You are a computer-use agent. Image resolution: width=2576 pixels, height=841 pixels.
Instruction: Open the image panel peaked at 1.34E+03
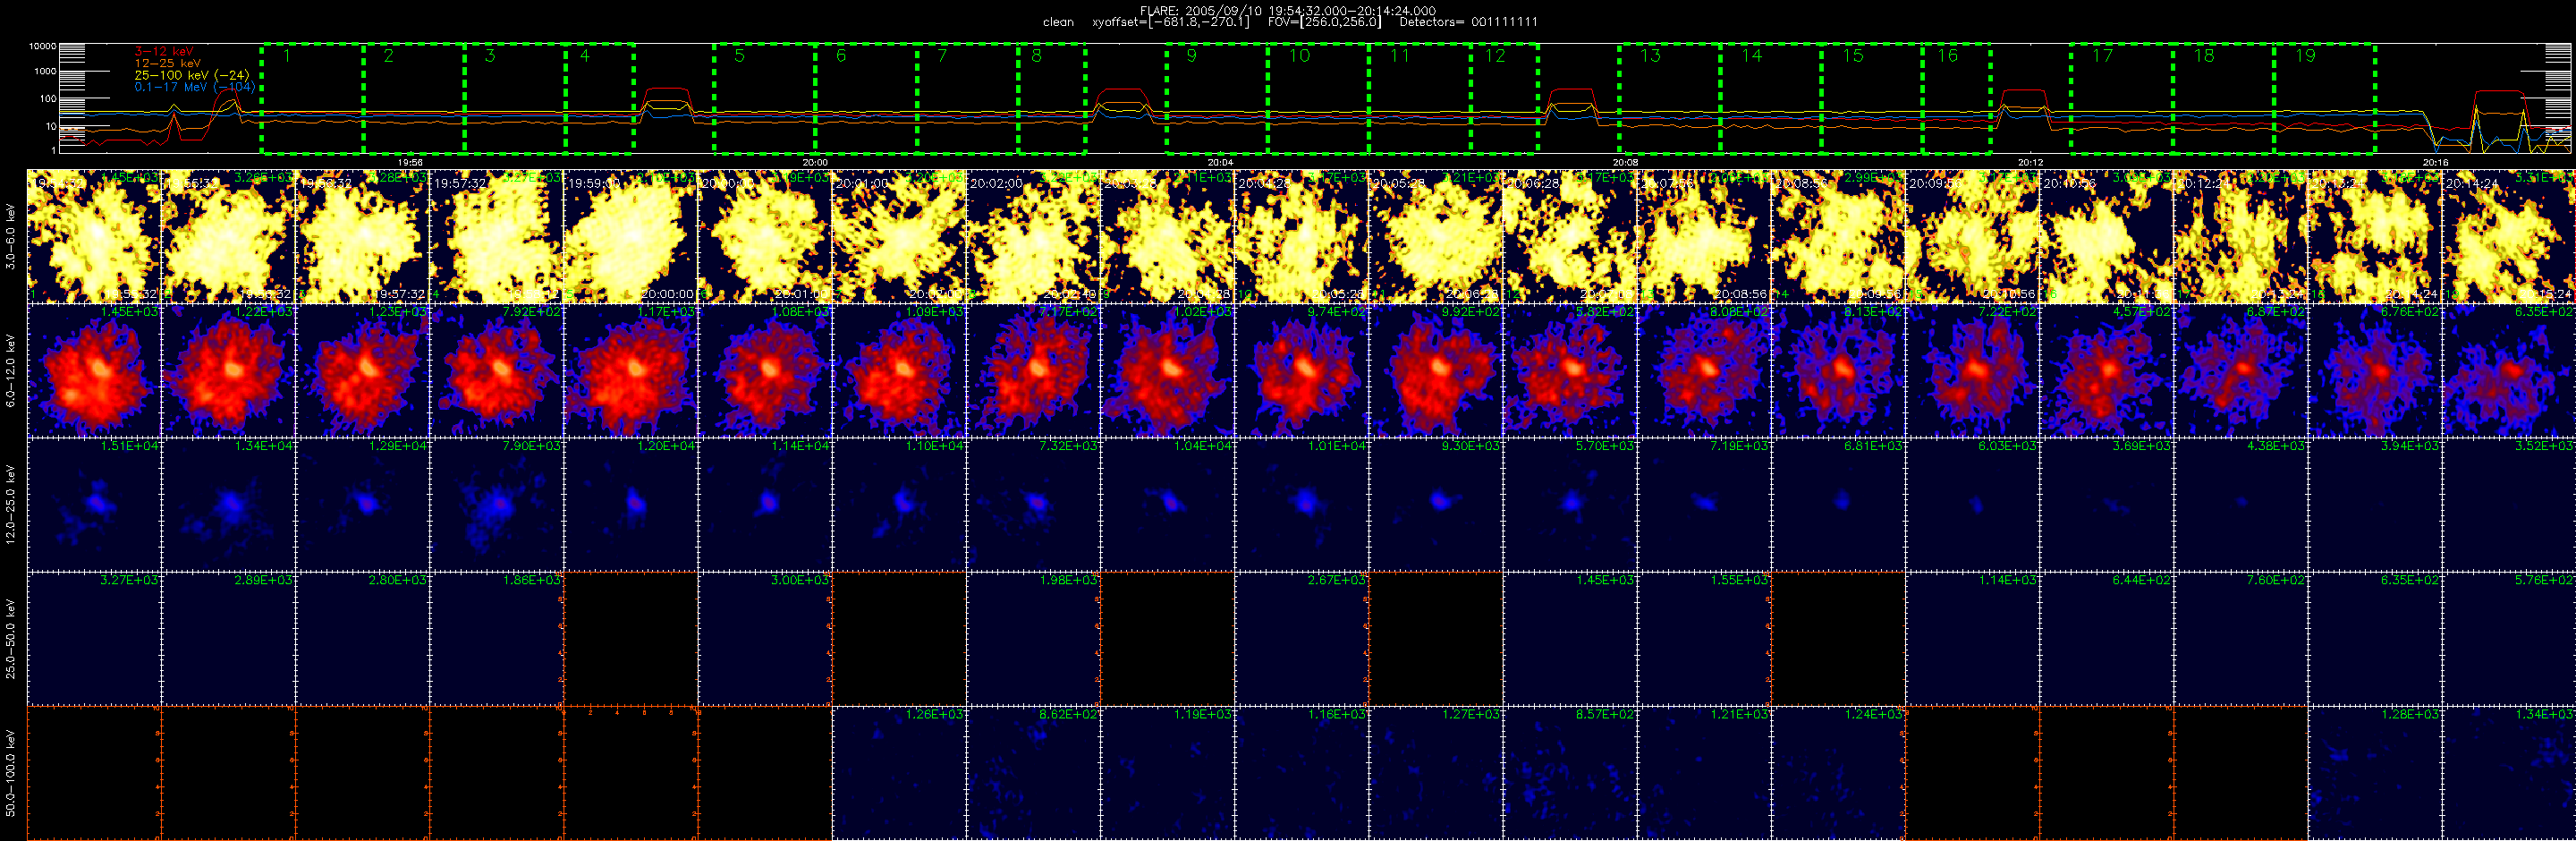pos(2509,773)
